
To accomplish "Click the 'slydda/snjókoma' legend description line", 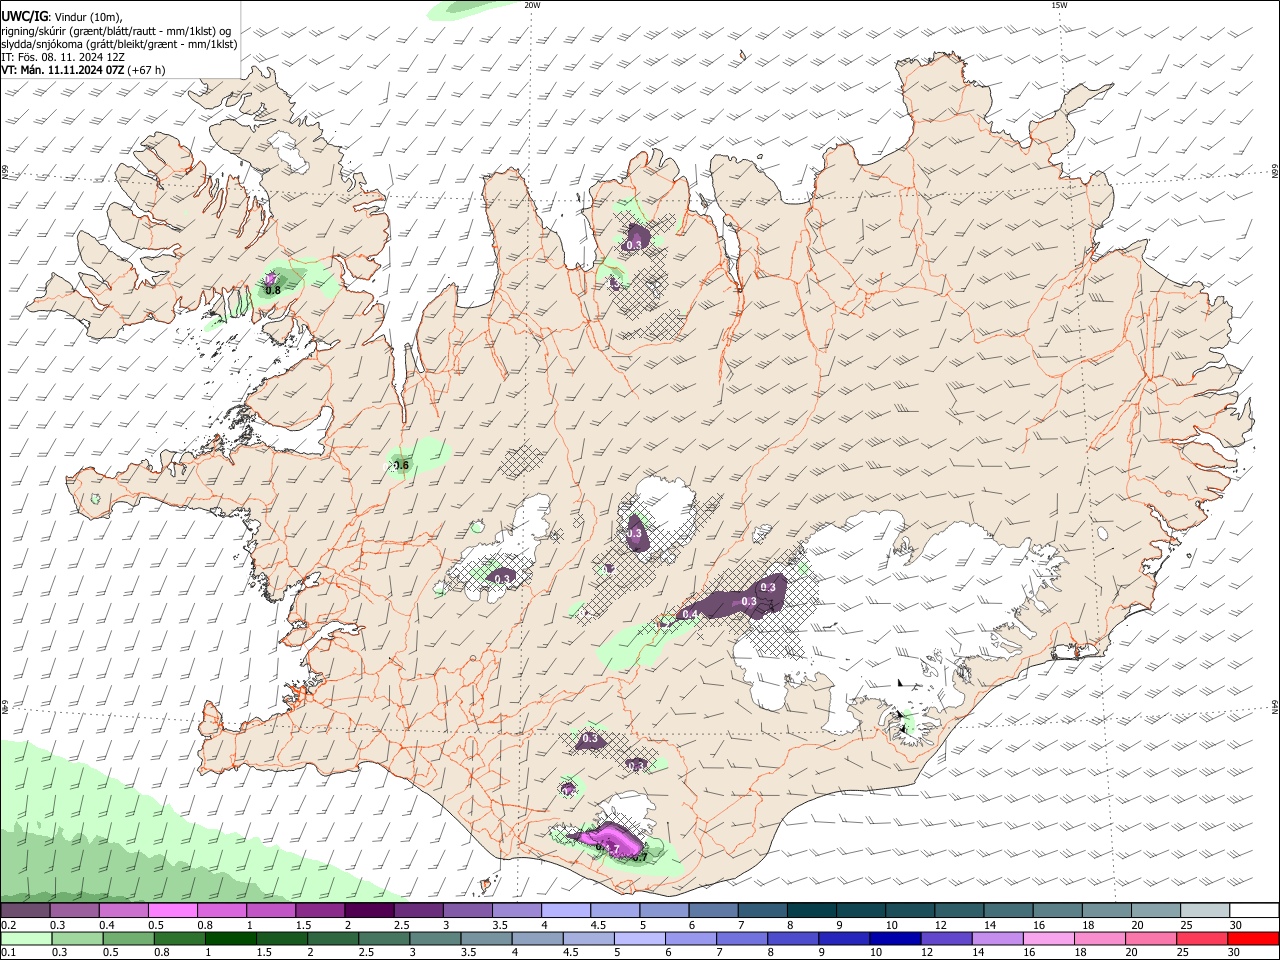I will coord(119,44).
